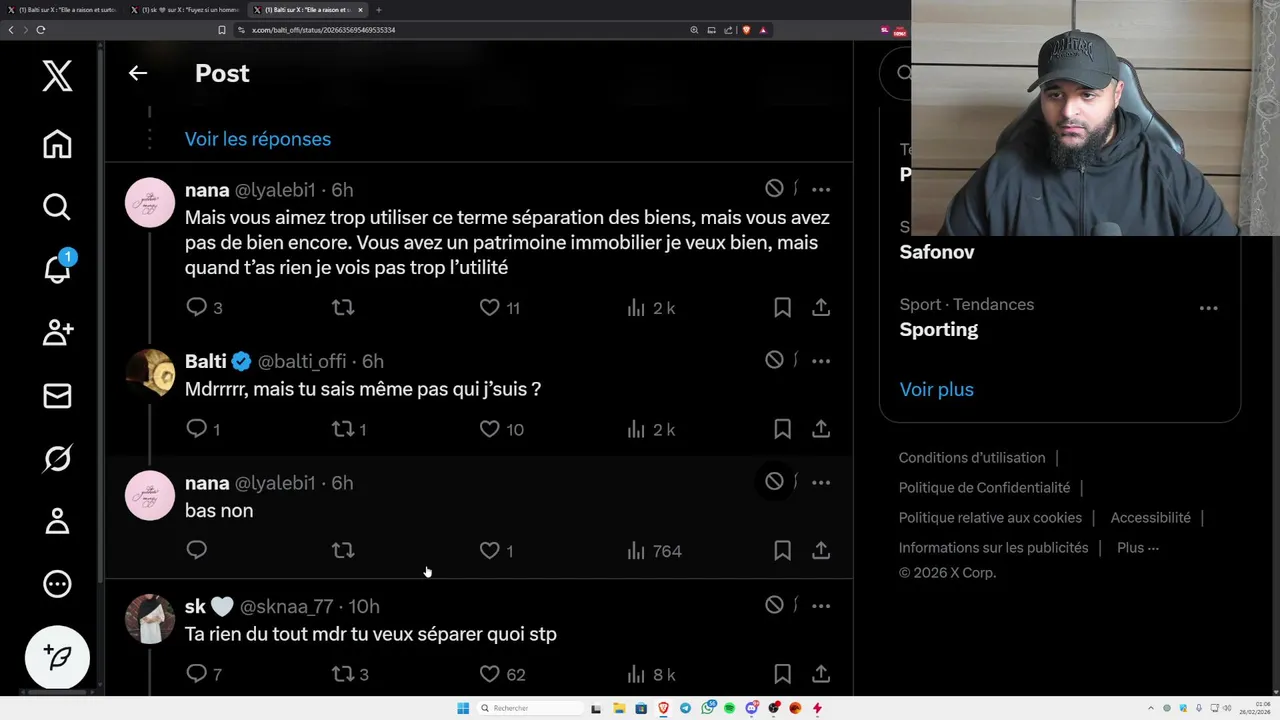Repost nana's "bas non" post
The image size is (1280, 720).
tap(343, 550)
